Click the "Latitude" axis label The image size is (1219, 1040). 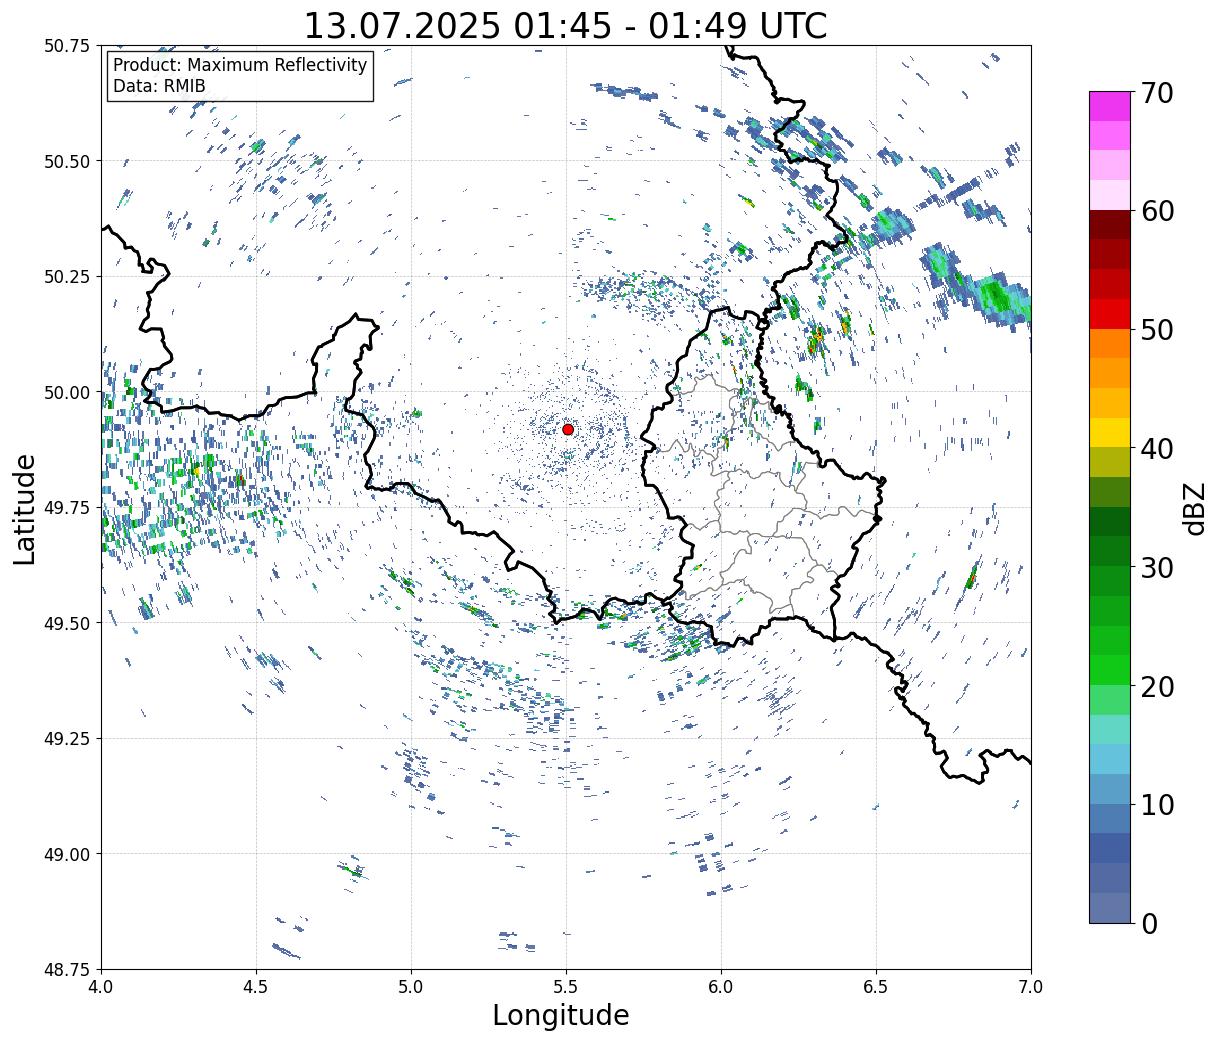[x=25, y=508]
